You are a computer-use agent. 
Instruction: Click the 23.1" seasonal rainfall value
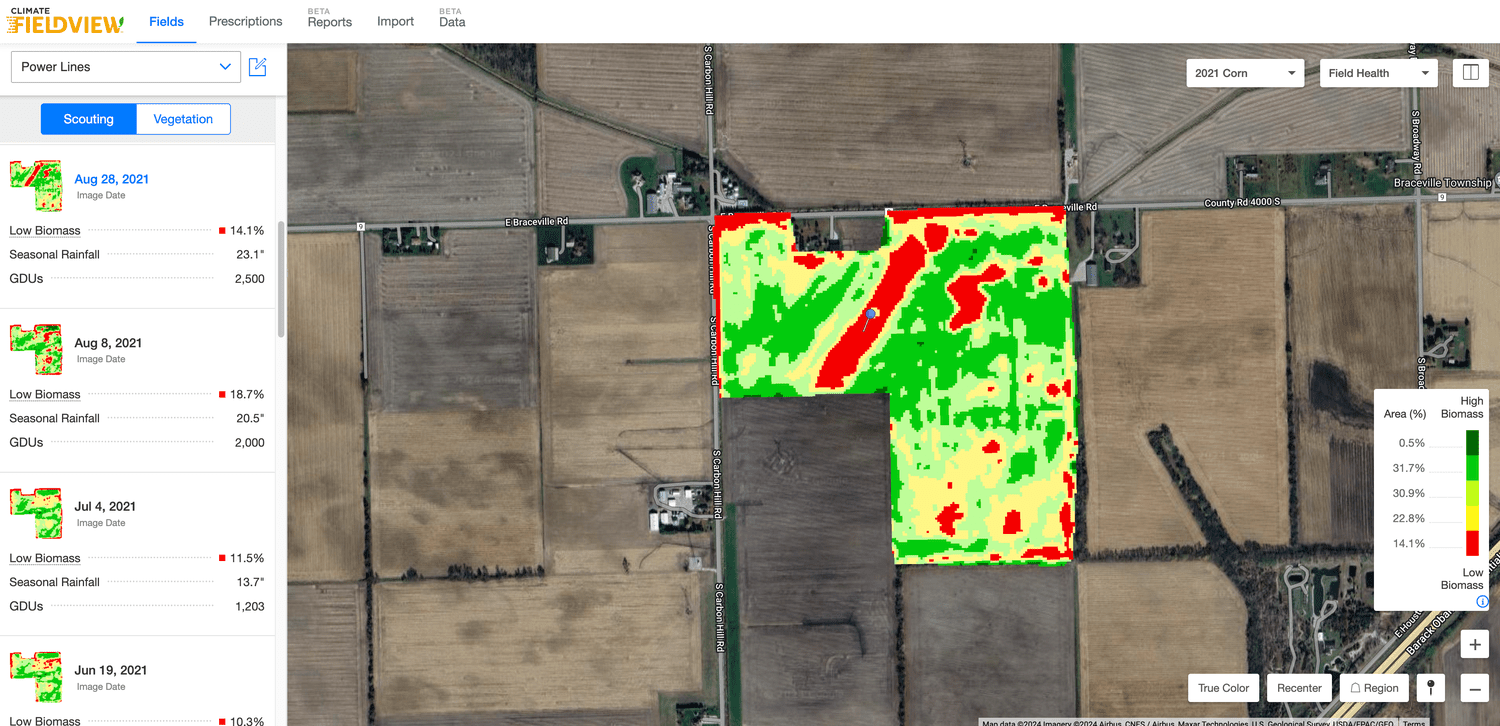point(250,255)
